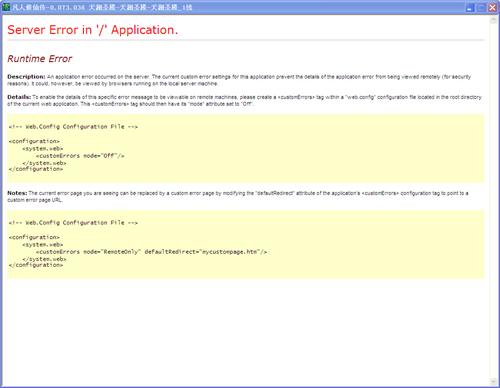The image size is (500, 388).
Task: Click the 'Details:' label
Action: pos(19,97)
